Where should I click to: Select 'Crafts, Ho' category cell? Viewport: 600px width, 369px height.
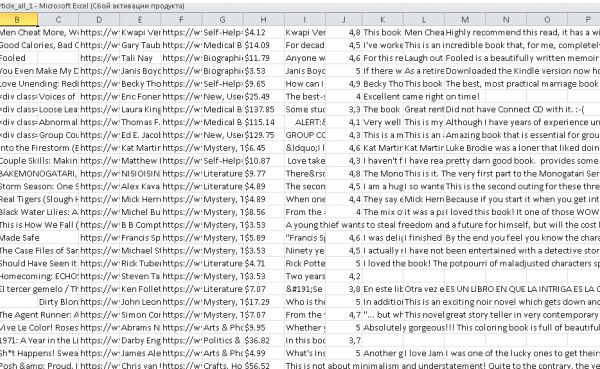[x=222, y=365]
